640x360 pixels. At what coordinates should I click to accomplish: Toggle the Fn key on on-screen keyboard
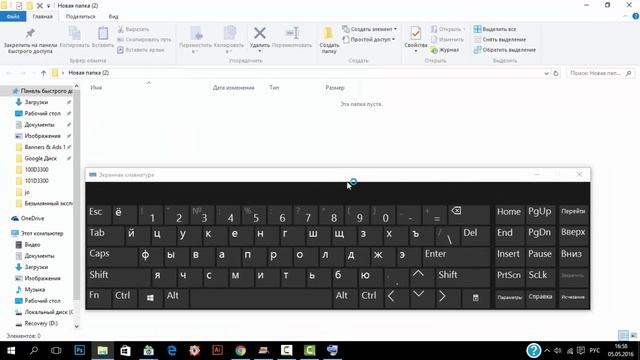point(98,298)
